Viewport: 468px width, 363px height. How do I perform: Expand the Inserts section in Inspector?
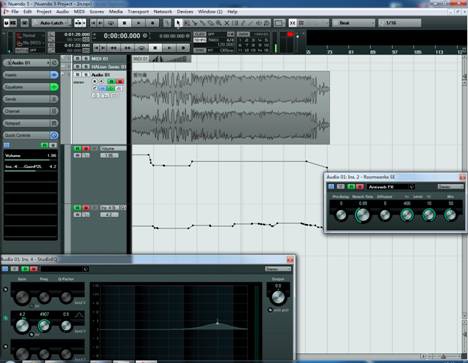26,75
